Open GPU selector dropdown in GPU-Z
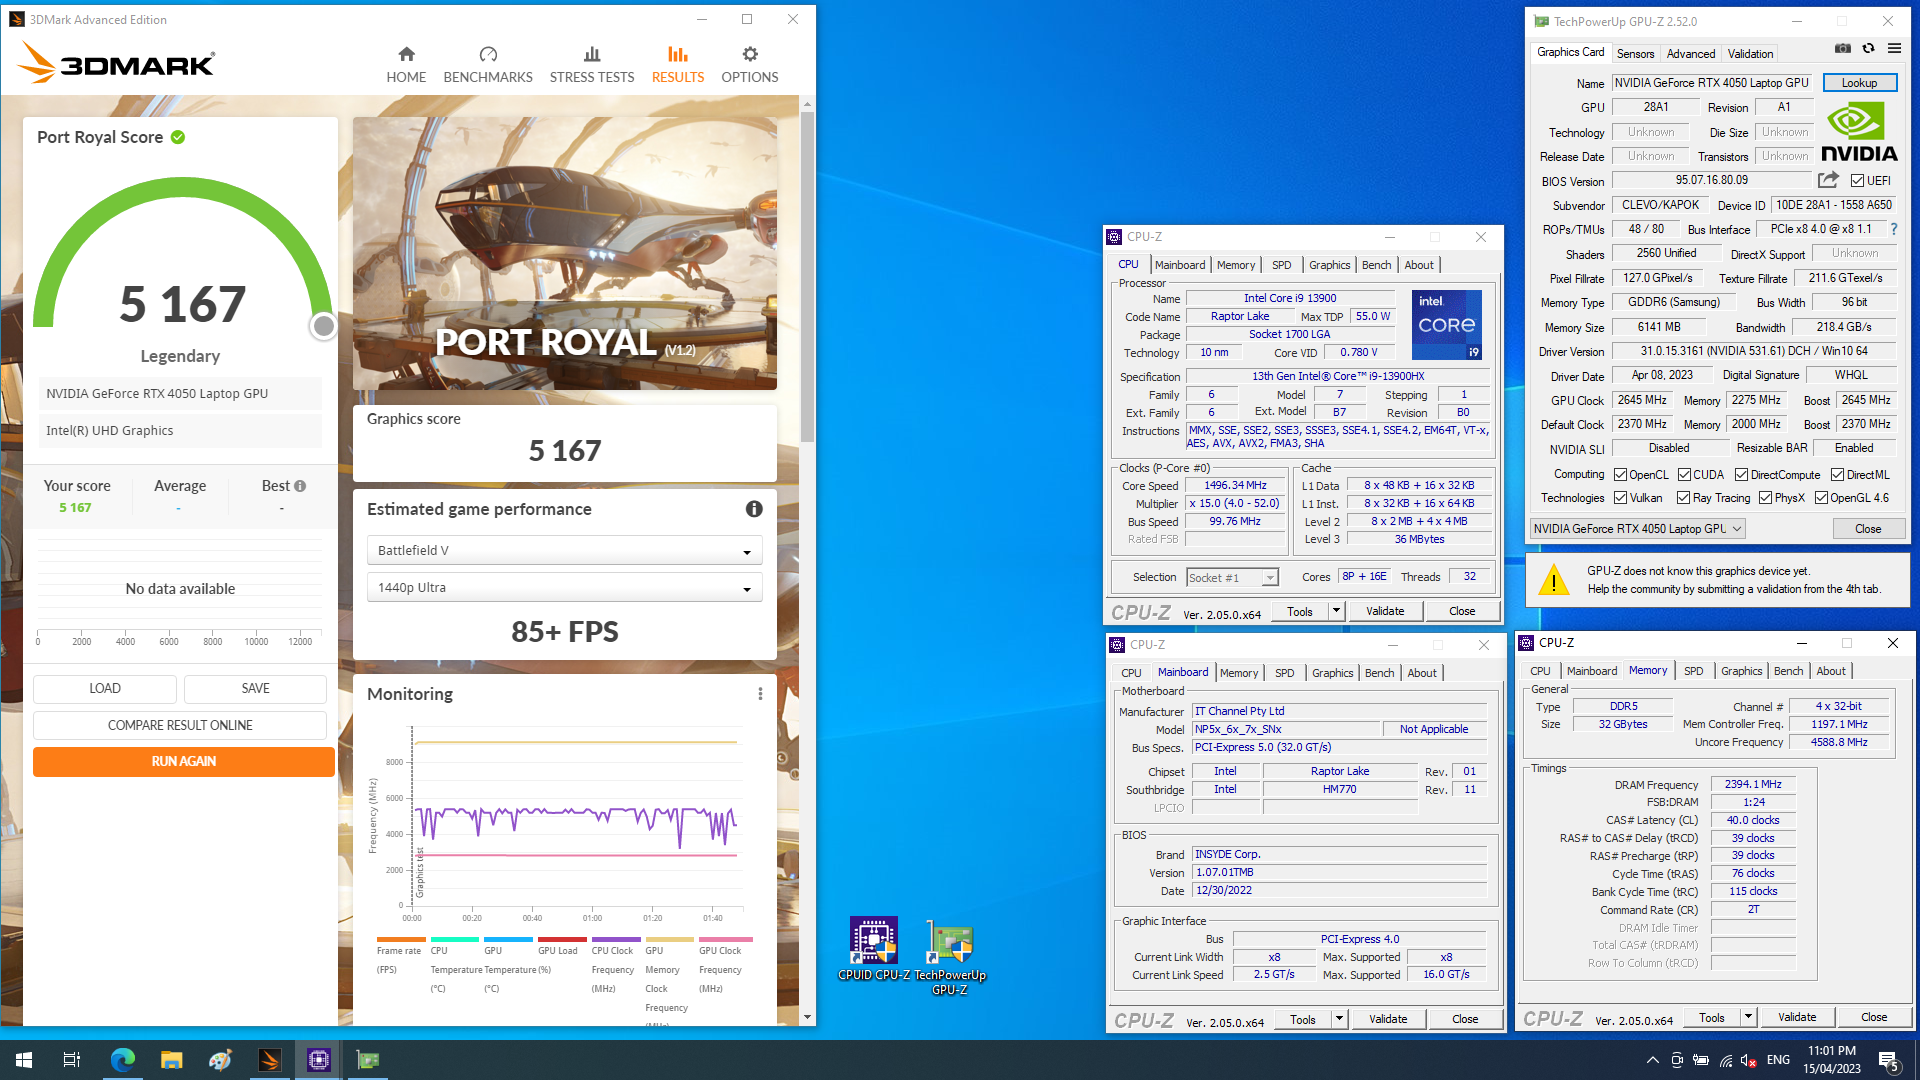The width and height of the screenshot is (1920, 1080). click(1638, 529)
